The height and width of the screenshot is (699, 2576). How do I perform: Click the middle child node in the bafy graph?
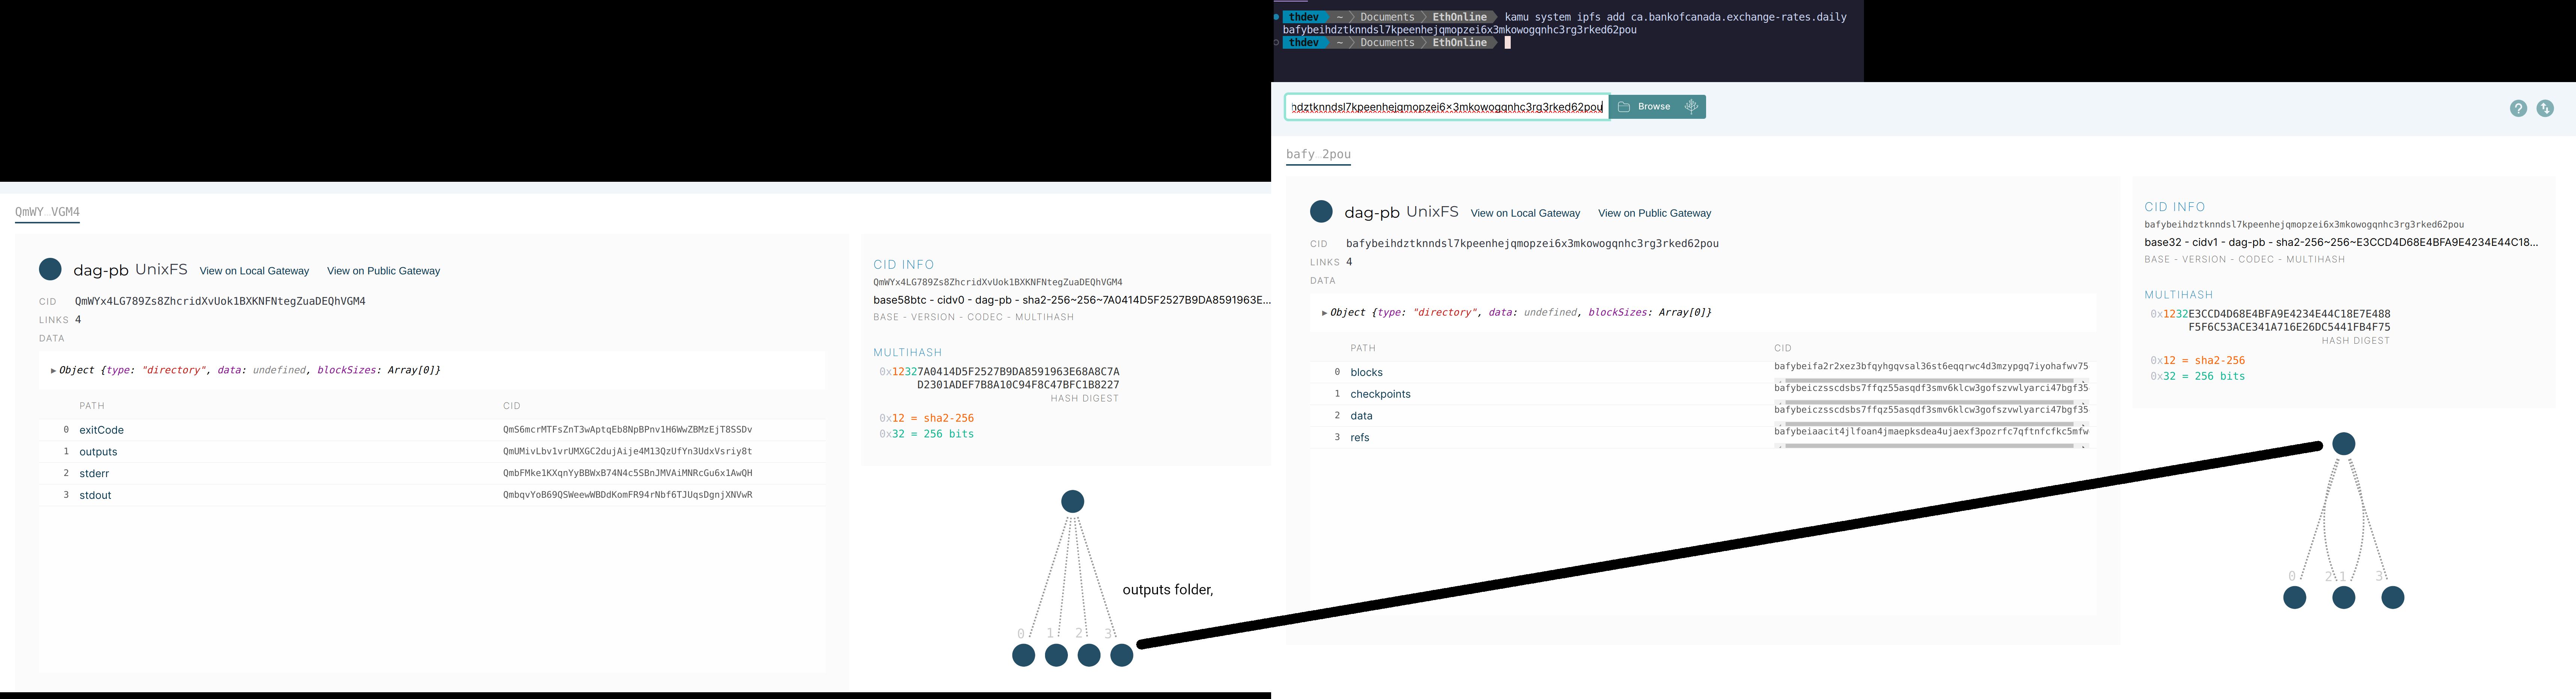(x=2343, y=598)
